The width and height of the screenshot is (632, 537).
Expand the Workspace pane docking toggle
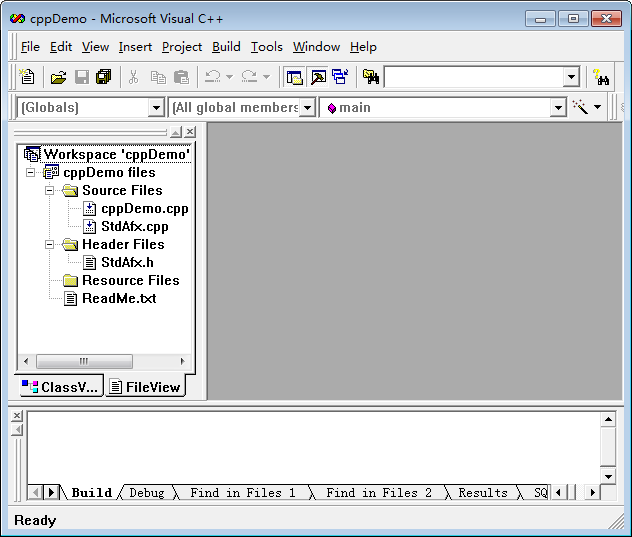[176, 132]
